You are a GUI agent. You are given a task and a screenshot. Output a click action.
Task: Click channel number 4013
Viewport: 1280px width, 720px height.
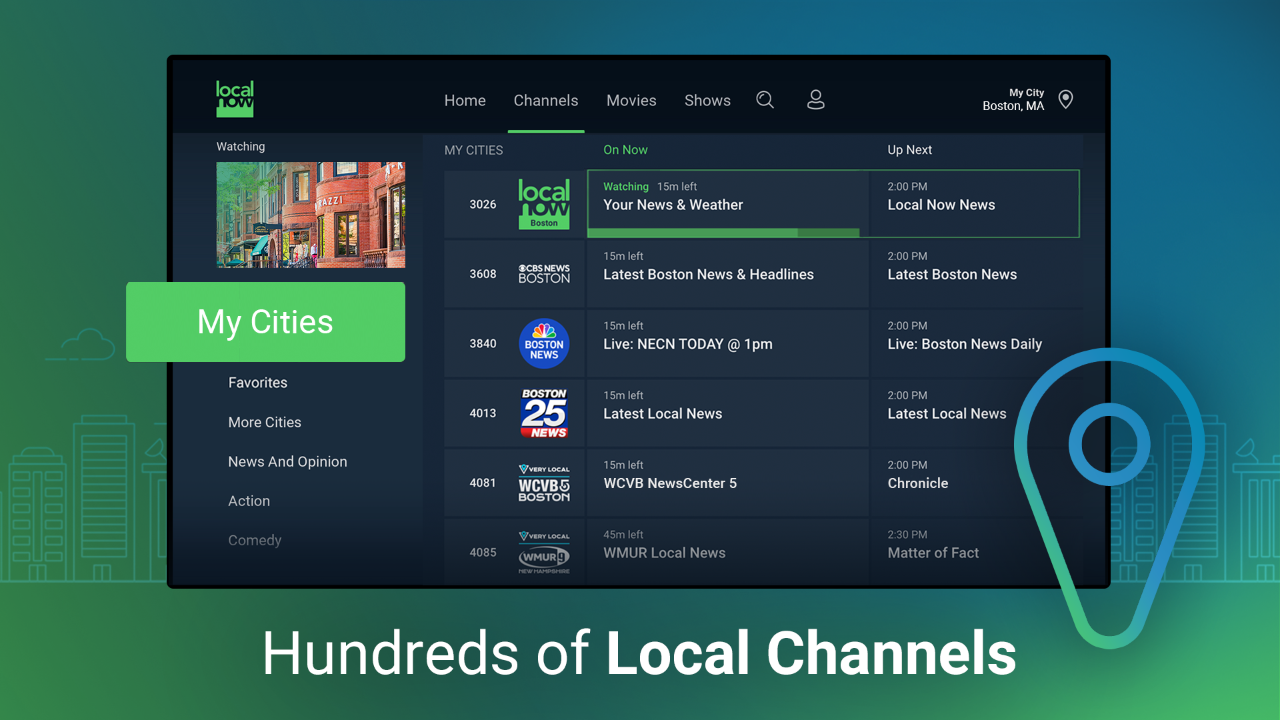click(483, 413)
